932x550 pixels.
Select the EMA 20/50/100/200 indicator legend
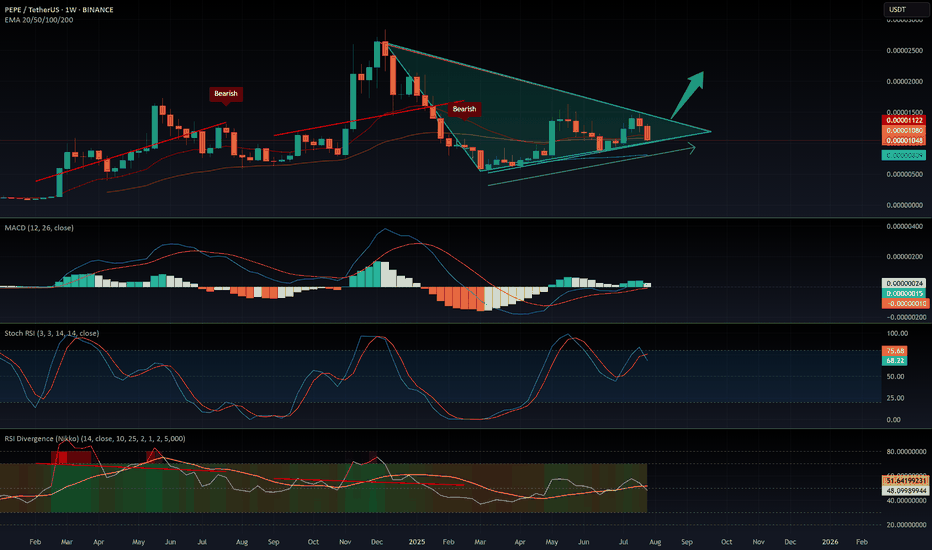(x=39, y=20)
